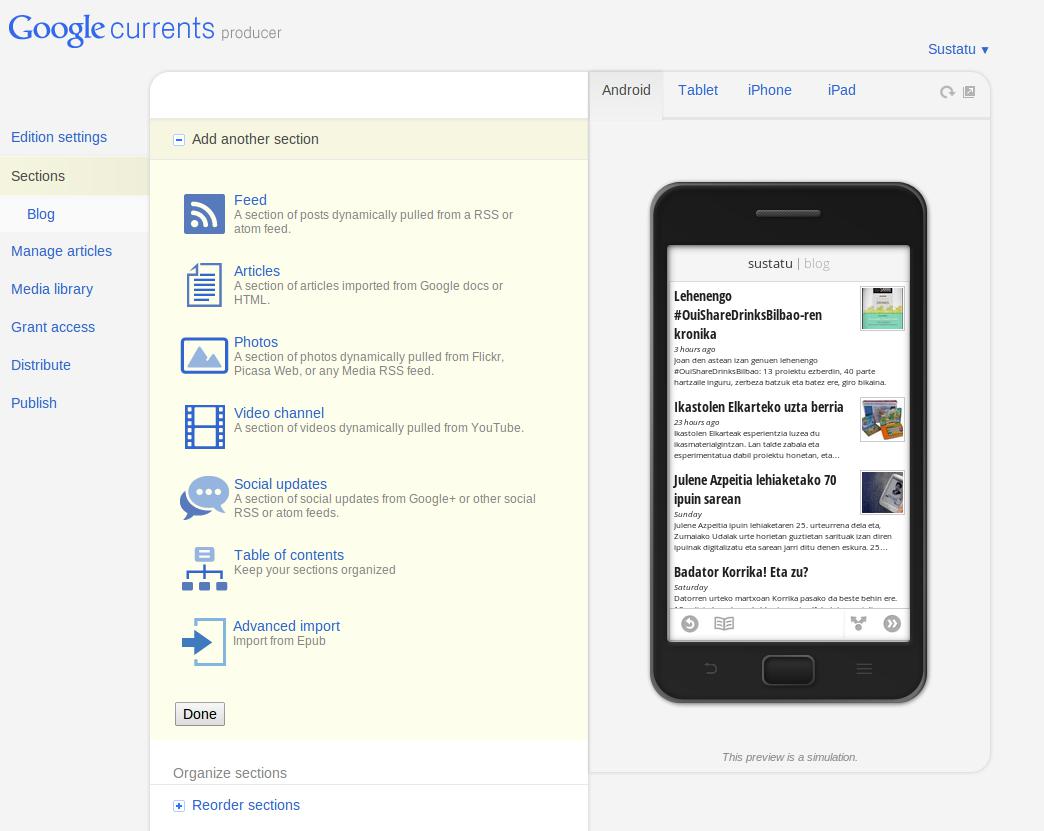Viewport: 1044px width, 831px height.
Task: Click the Ikastolen Elkarteko article thumbnail
Action: pyautogui.click(x=882, y=419)
